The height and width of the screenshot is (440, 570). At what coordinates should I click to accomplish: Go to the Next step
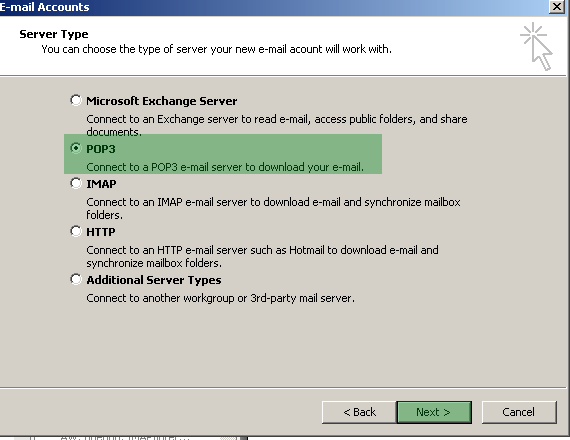[x=434, y=412]
